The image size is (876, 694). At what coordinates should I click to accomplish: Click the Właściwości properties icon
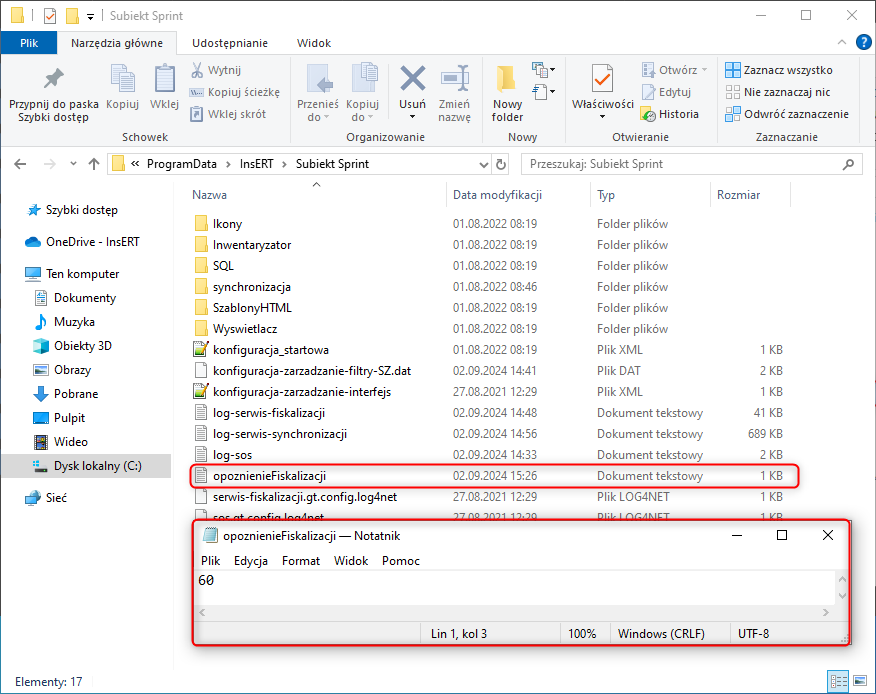coord(602,78)
